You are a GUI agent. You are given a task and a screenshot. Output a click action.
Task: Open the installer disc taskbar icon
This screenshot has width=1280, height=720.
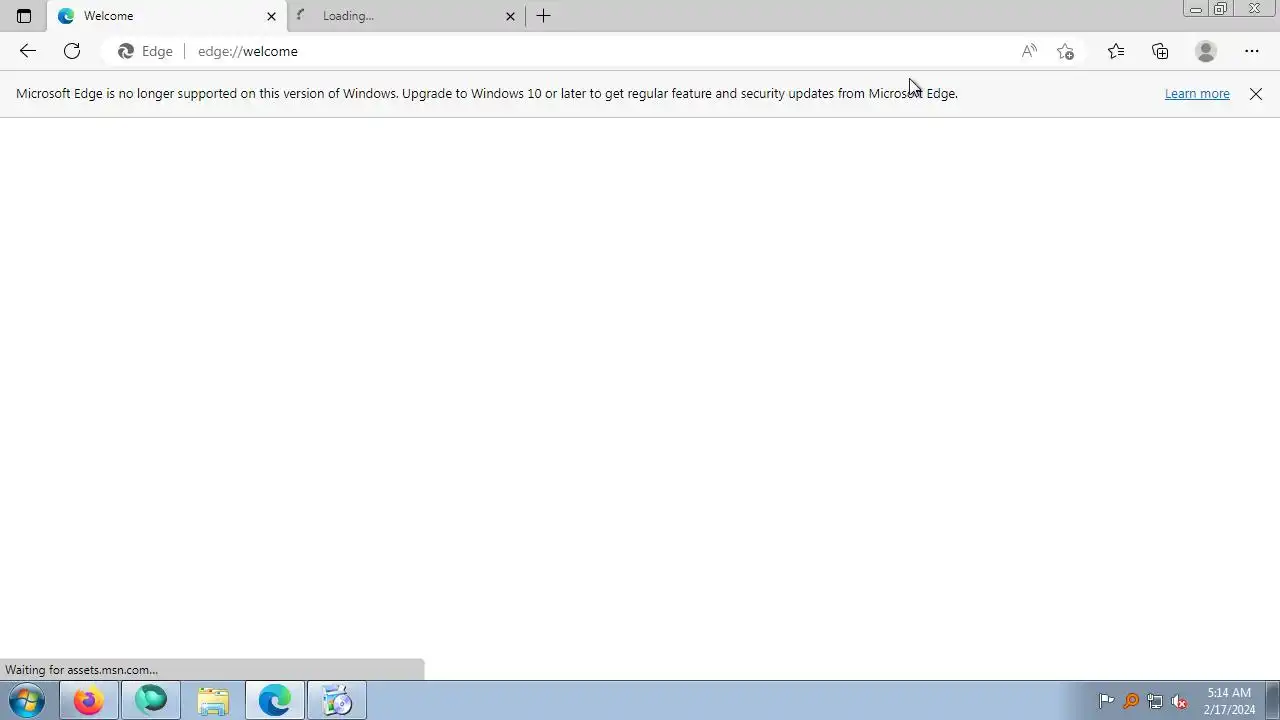337,701
